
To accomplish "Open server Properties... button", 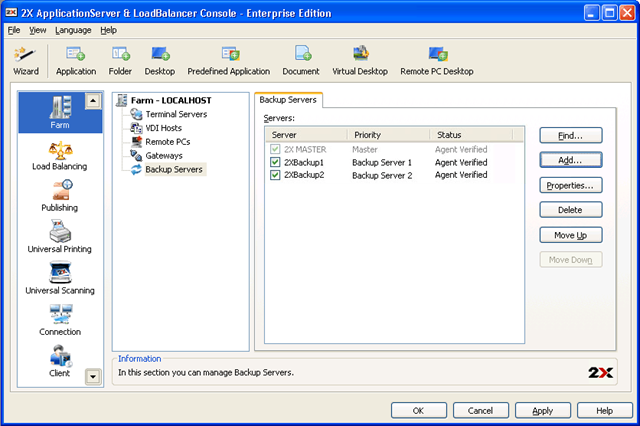I will [x=571, y=186].
